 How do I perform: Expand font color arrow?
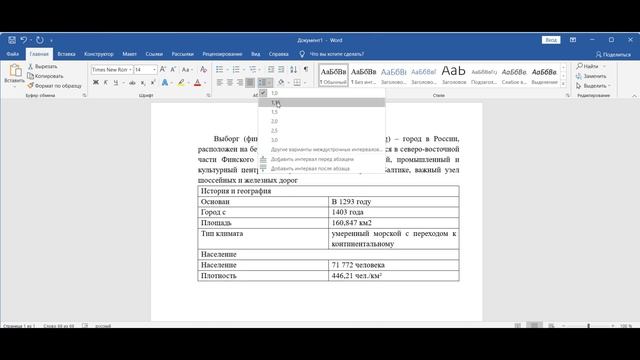click(204, 83)
